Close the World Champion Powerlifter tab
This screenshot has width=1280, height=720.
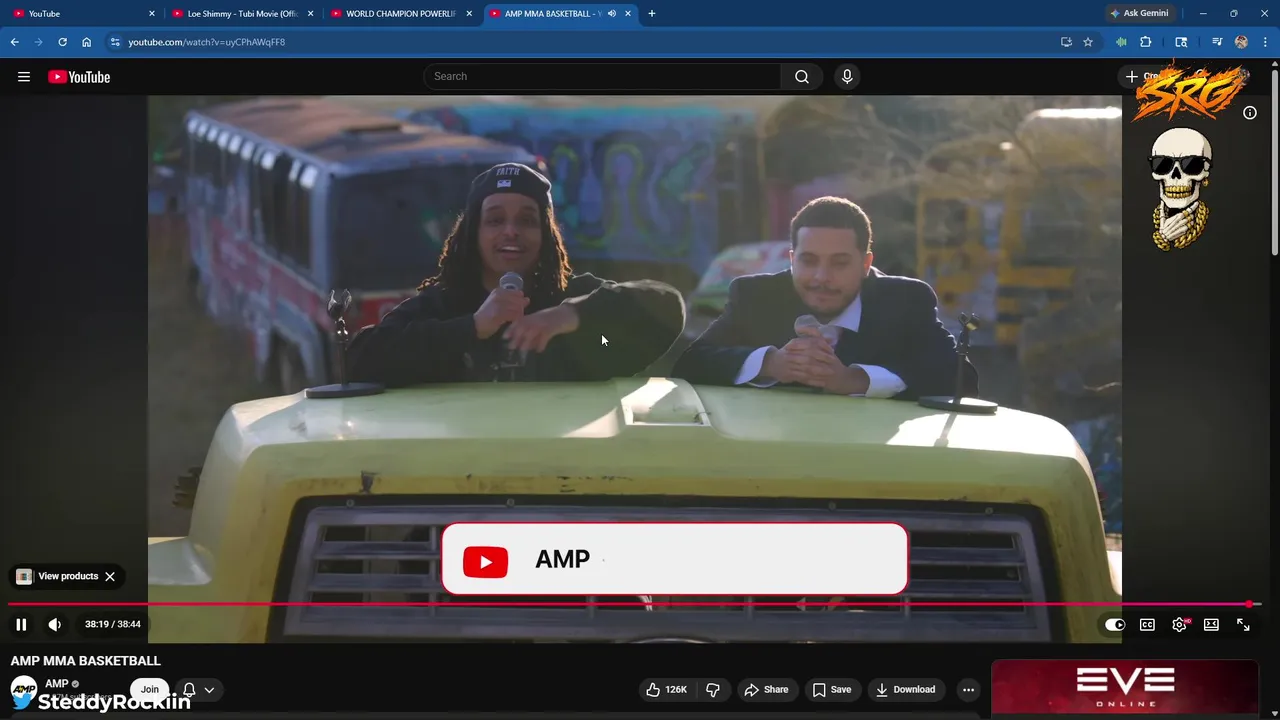(x=469, y=14)
